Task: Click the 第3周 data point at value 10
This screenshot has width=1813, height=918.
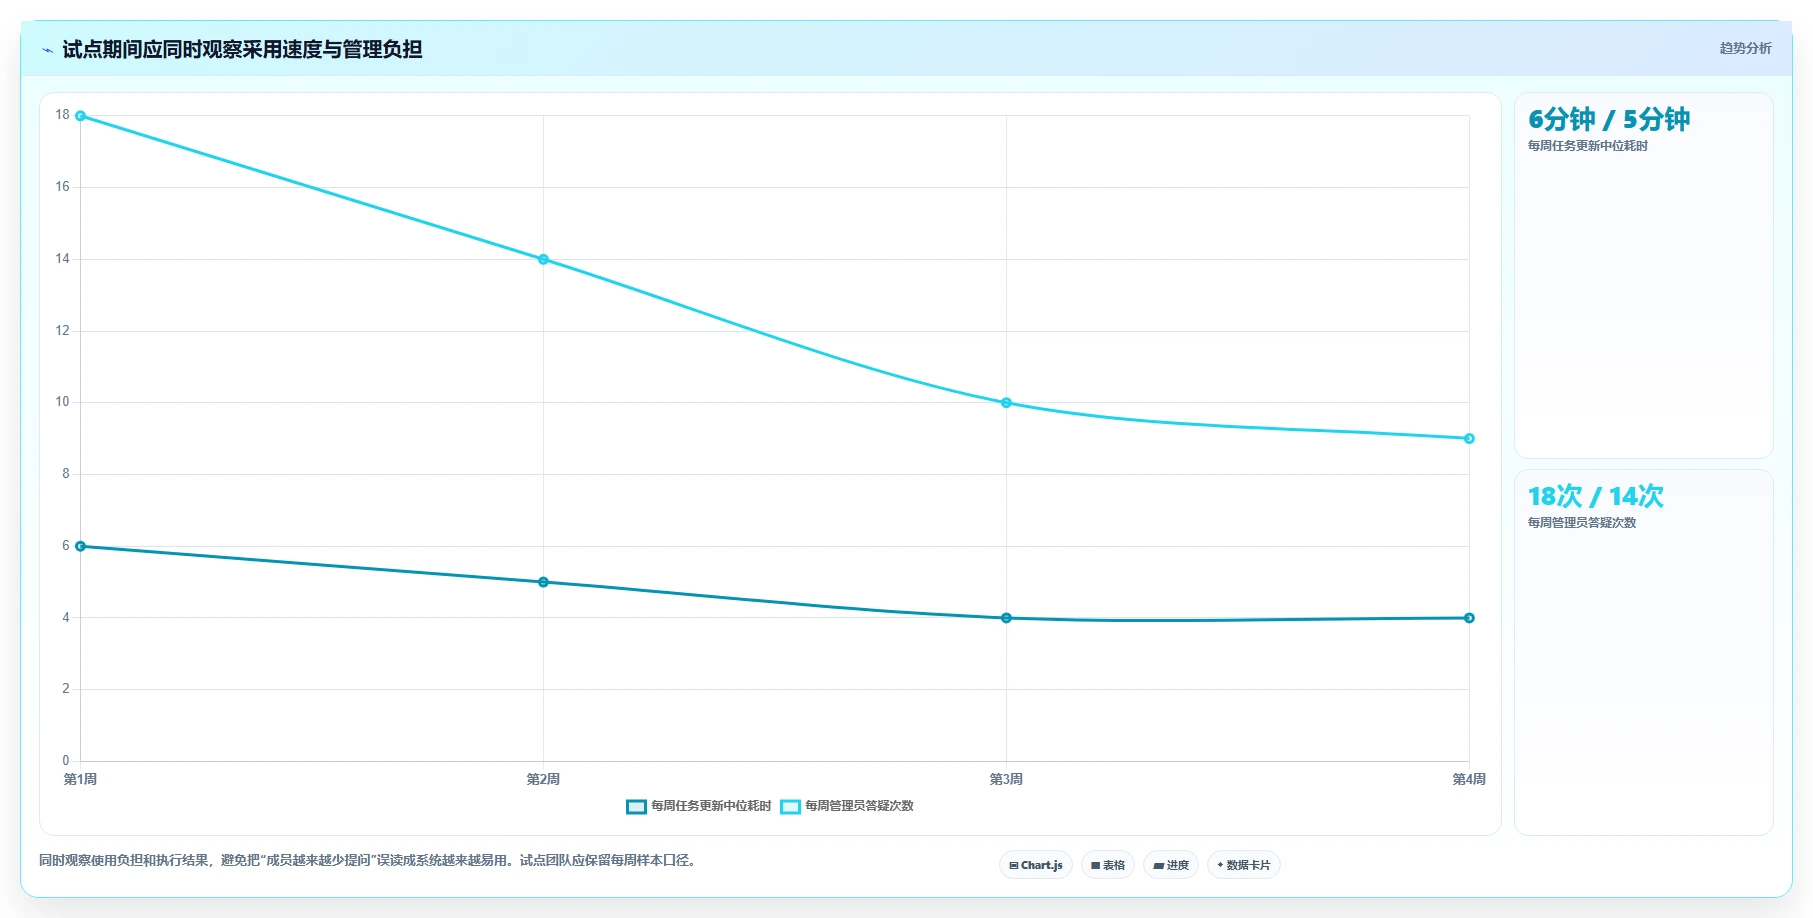Action: point(1006,403)
